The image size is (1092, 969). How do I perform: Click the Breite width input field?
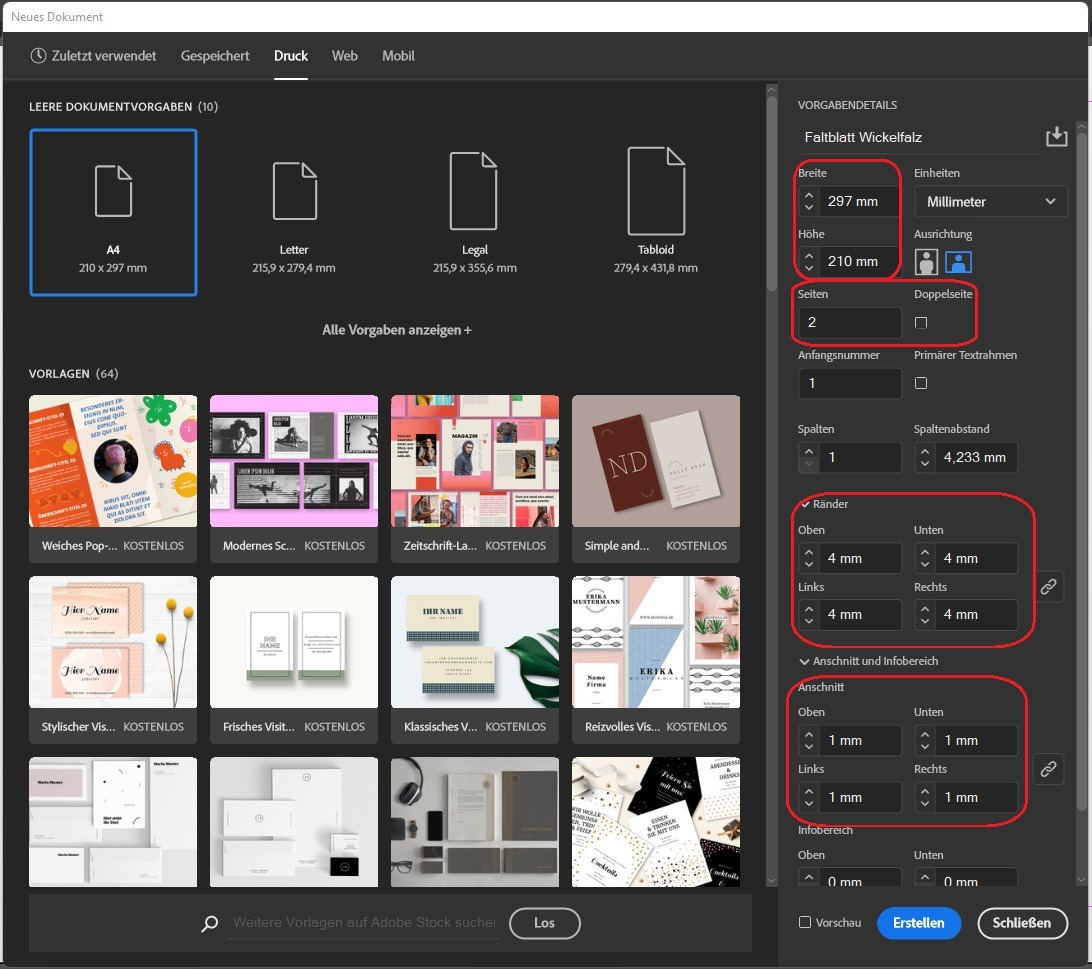861,201
